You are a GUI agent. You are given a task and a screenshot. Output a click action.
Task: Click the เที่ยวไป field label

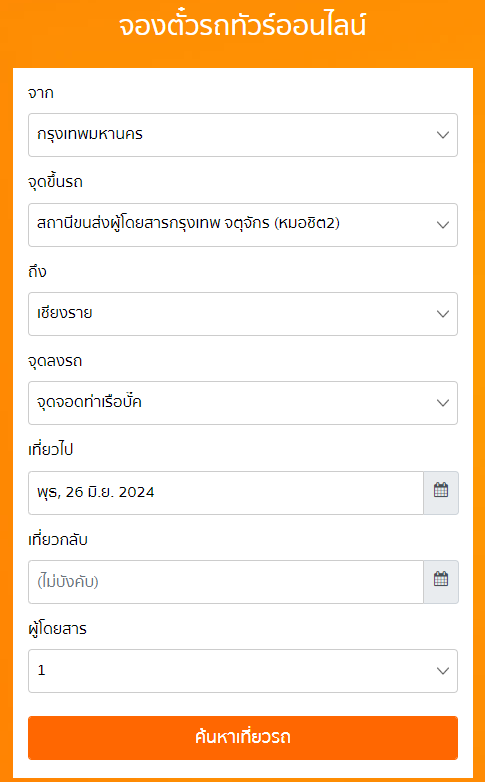click(51, 450)
